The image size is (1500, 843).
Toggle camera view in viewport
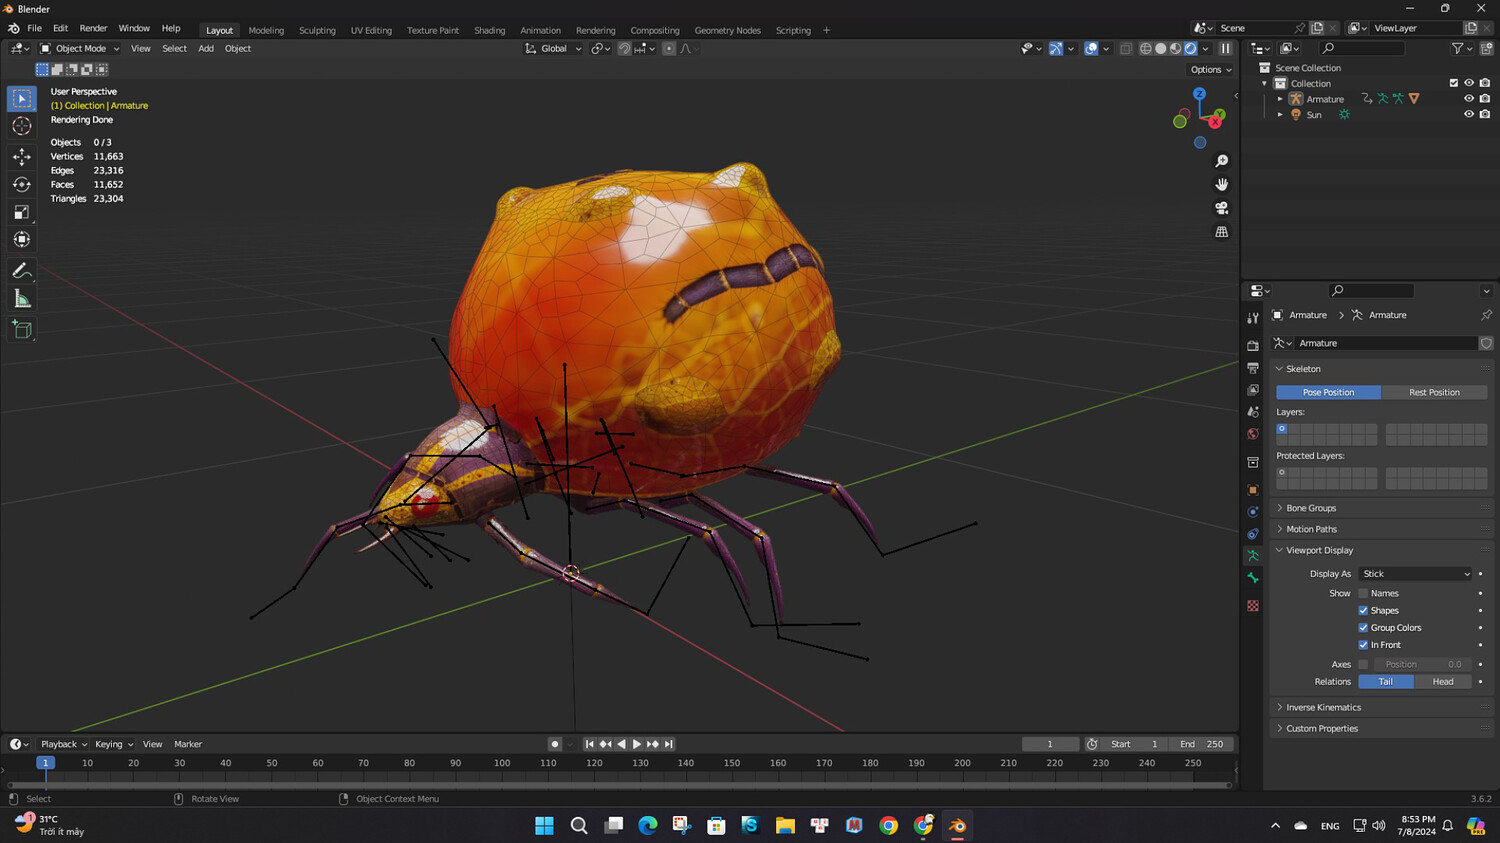pos(1221,208)
